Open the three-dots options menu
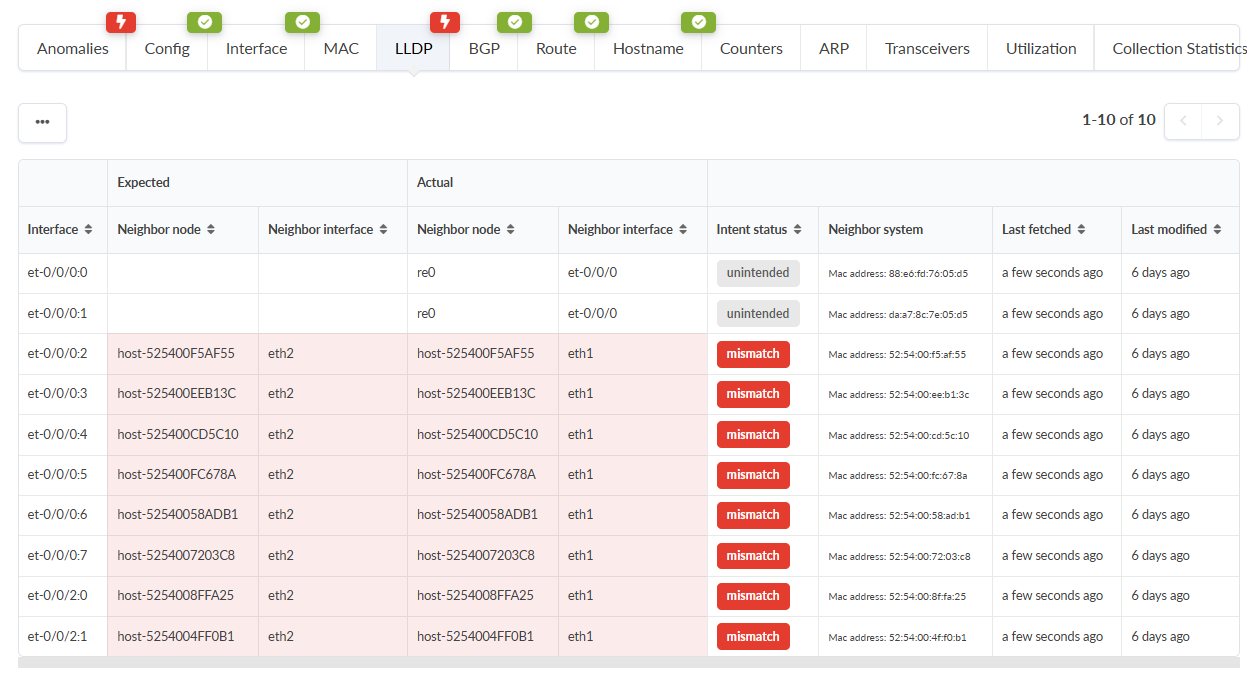1247x682 pixels. pyautogui.click(x=42, y=122)
